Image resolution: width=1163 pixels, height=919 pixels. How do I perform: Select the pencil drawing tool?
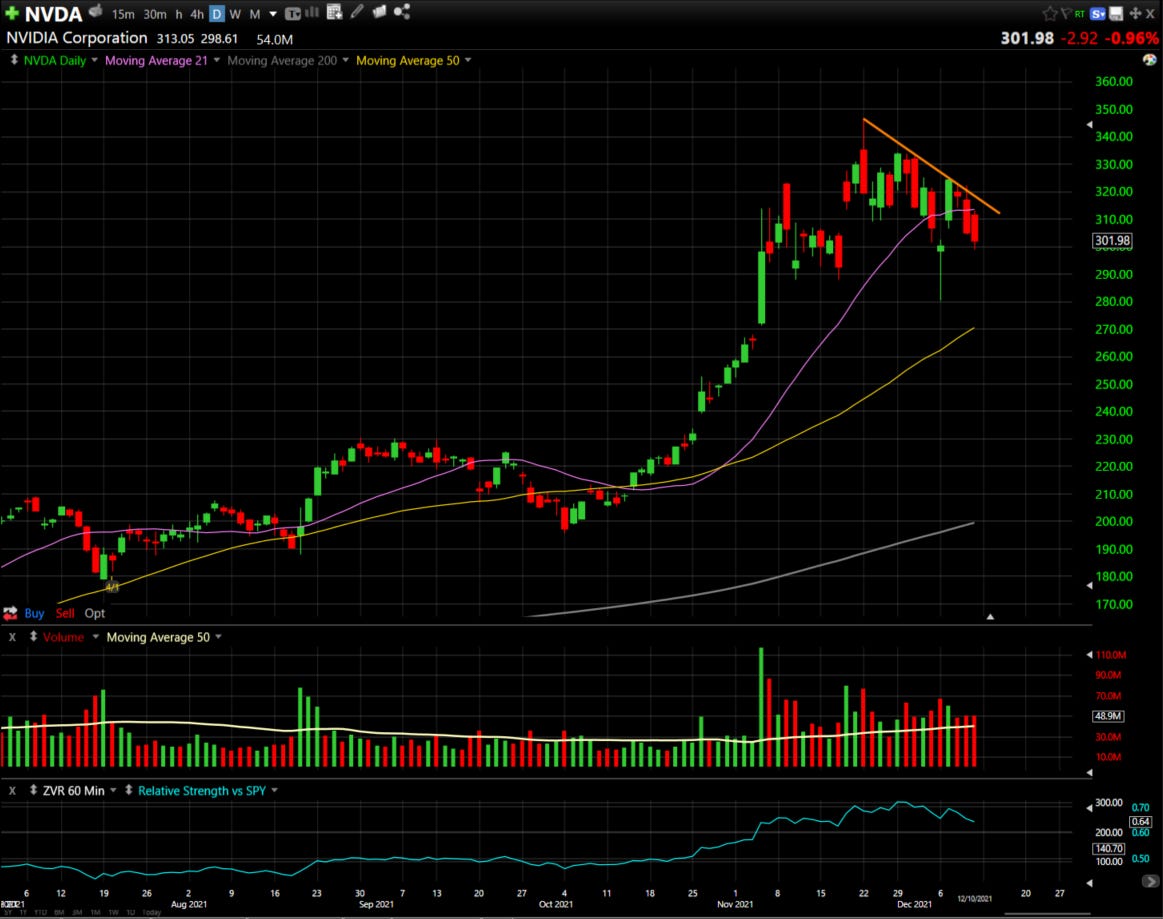pyautogui.click(x=358, y=11)
